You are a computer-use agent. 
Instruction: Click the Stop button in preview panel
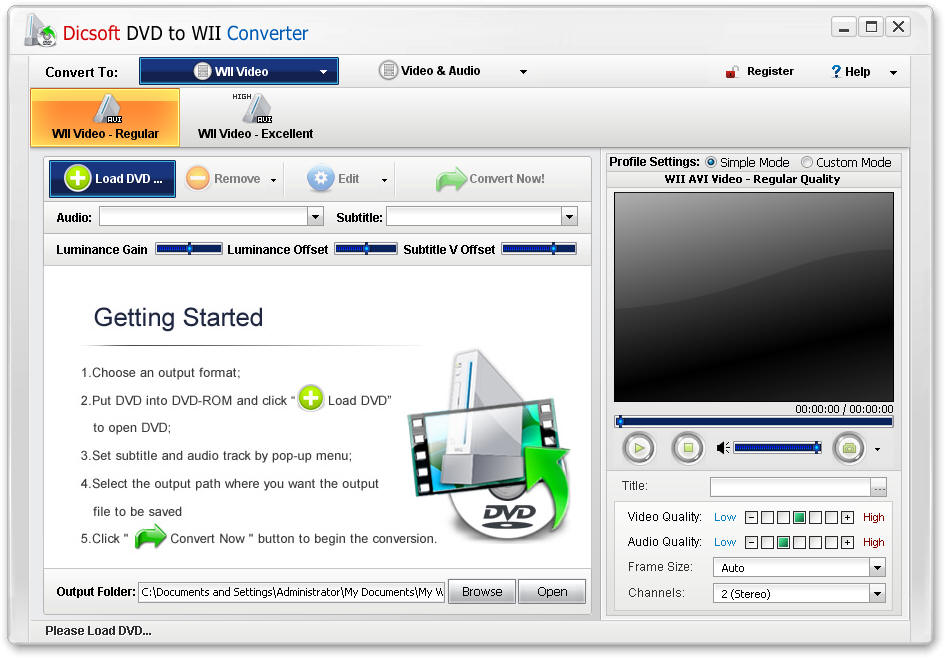coord(688,448)
